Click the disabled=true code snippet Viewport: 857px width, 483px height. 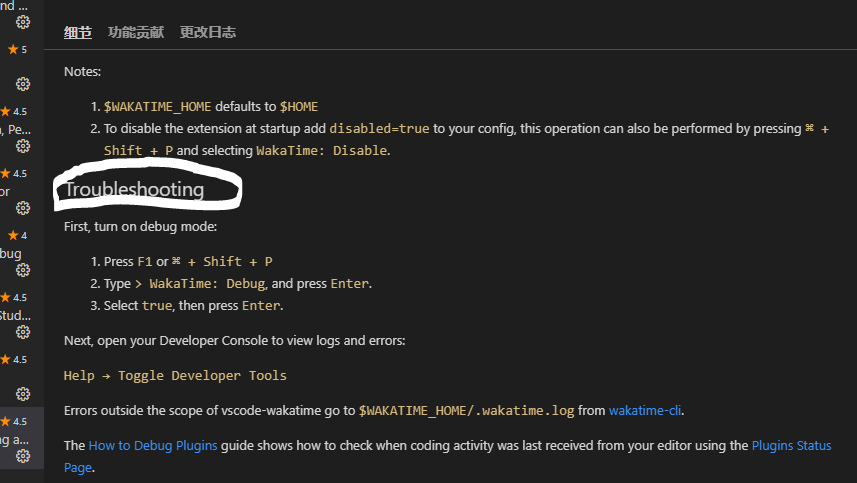point(379,128)
